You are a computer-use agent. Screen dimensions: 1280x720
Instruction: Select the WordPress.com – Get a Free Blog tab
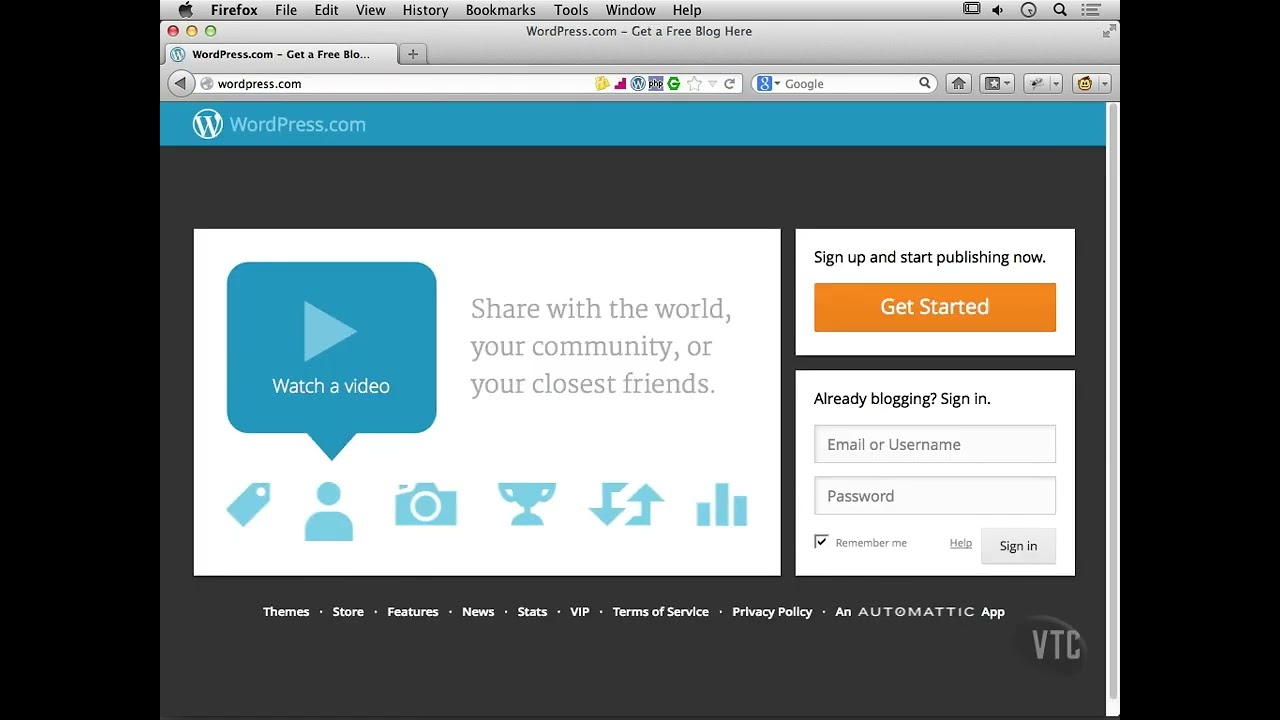(x=280, y=54)
